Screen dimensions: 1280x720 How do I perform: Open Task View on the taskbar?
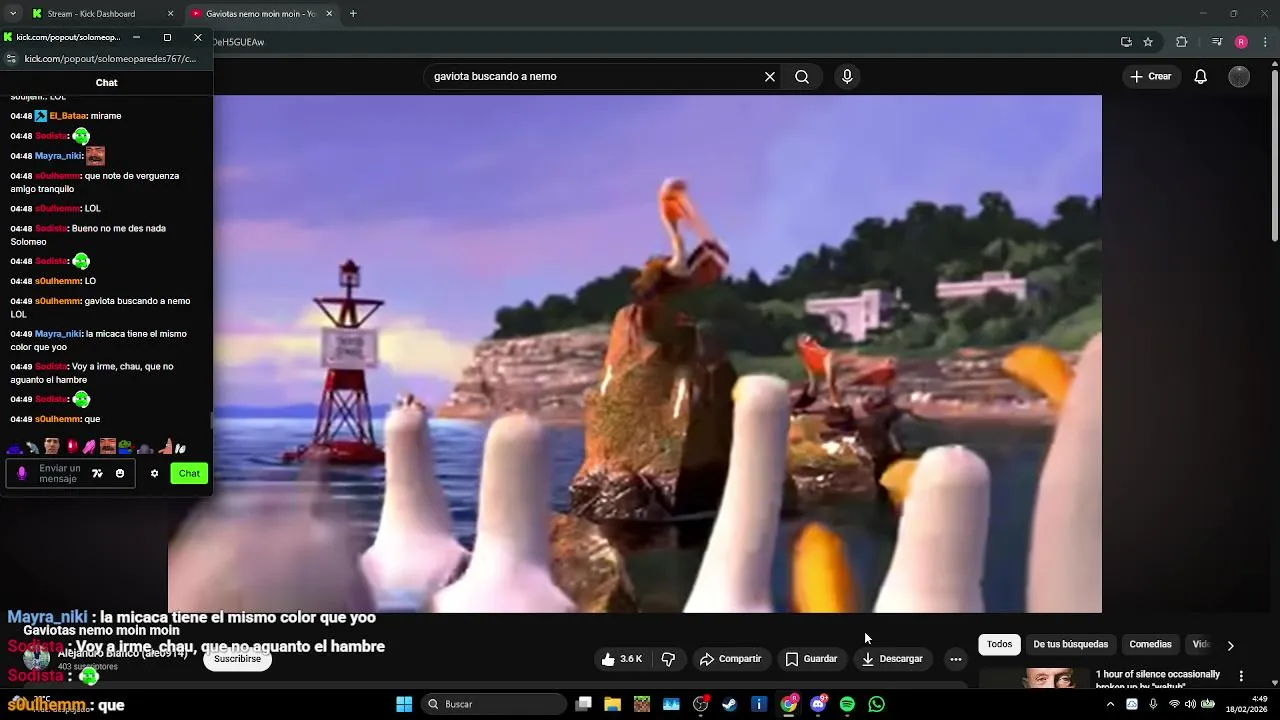click(584, 704)
